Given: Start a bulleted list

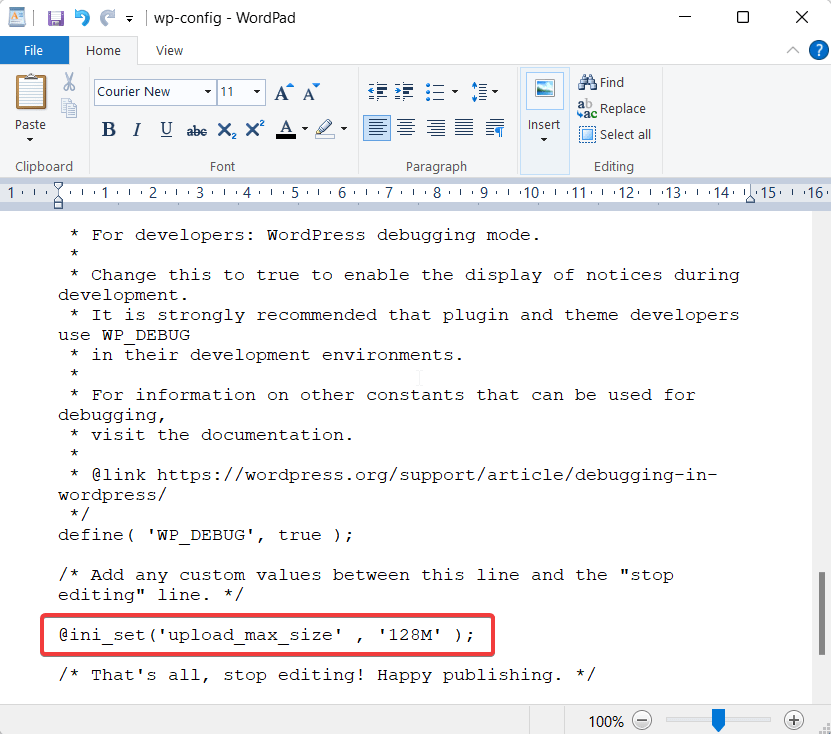Looking at the screenshot, I should pos(435,92).
